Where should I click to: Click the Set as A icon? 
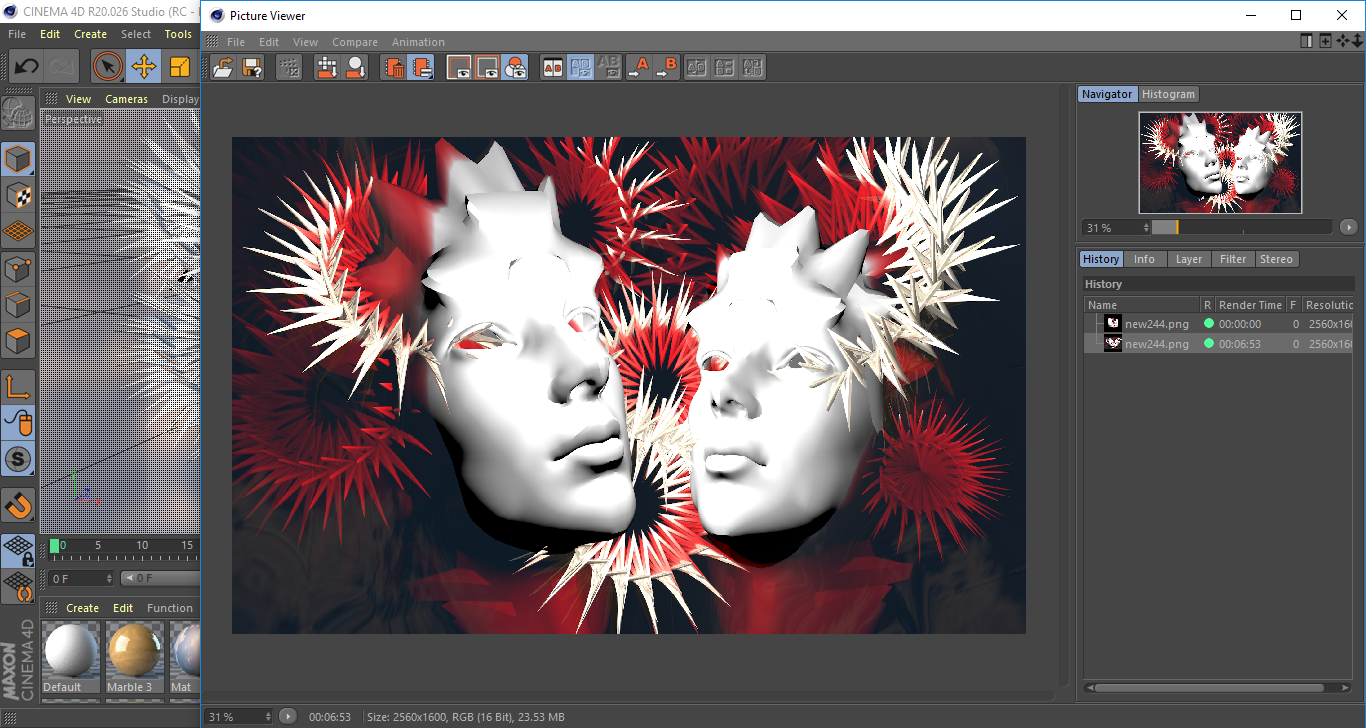point(638,67)
